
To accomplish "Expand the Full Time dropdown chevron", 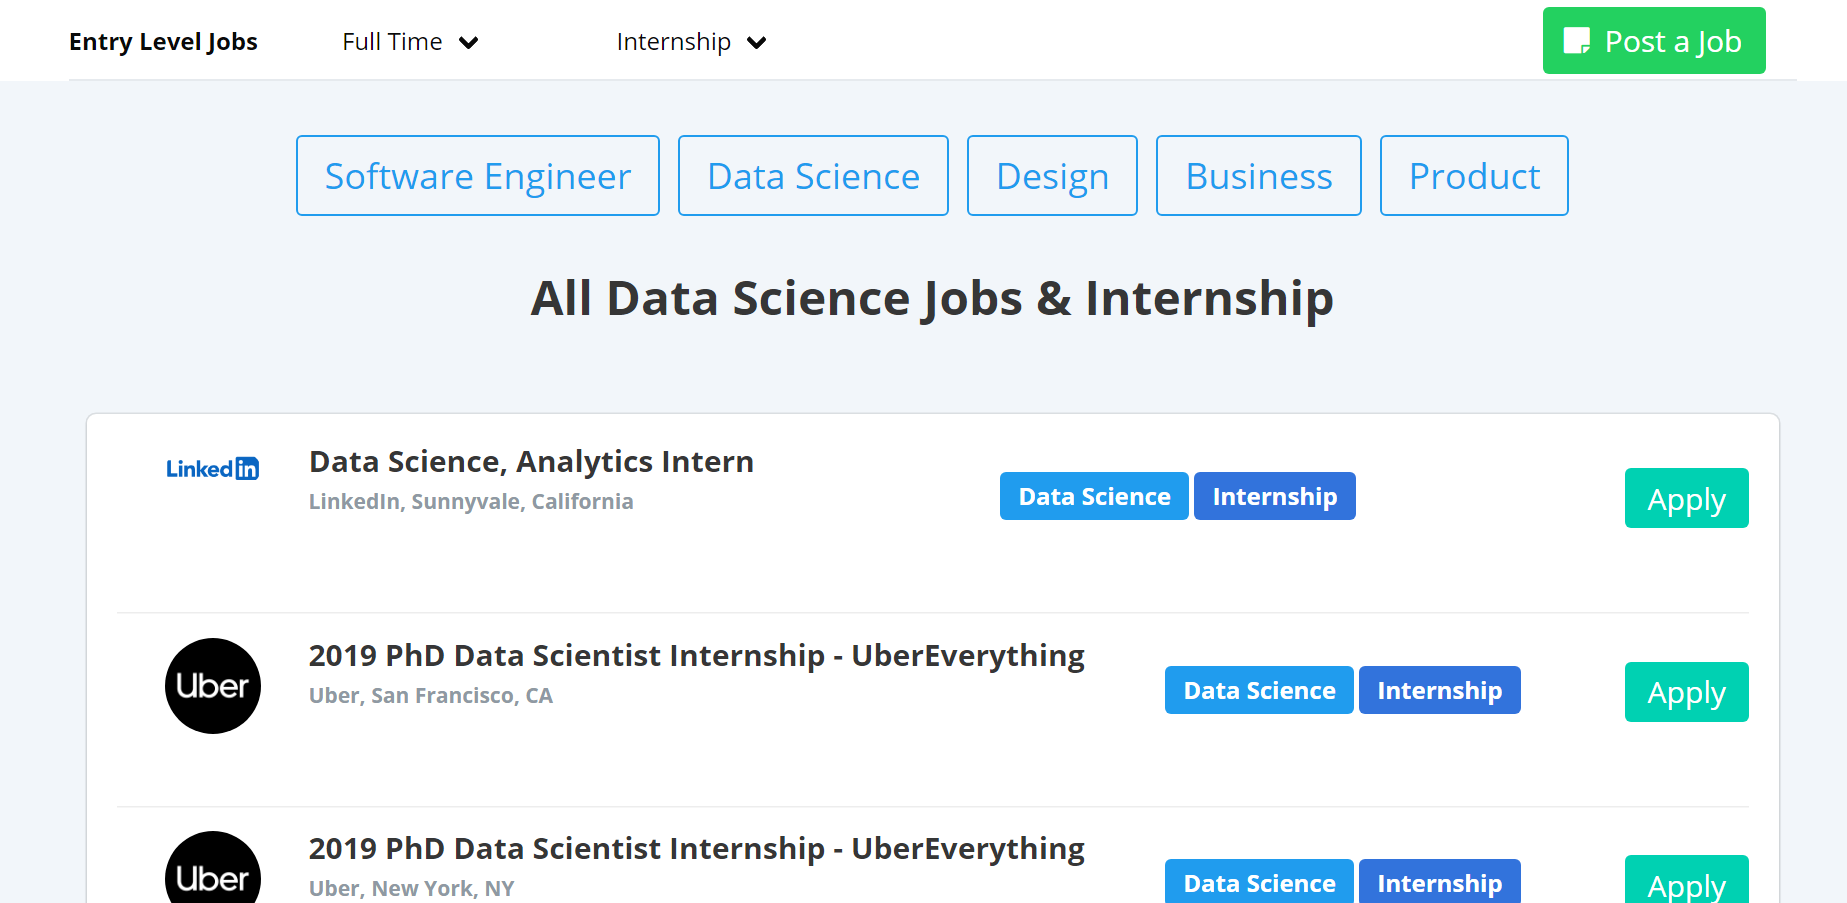I will (468, 43).
